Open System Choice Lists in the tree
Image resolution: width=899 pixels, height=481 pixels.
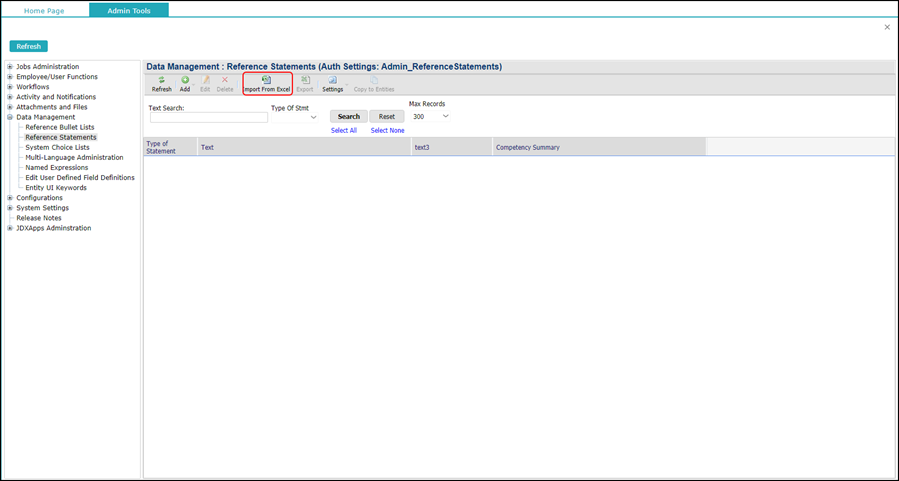[57, 147]
